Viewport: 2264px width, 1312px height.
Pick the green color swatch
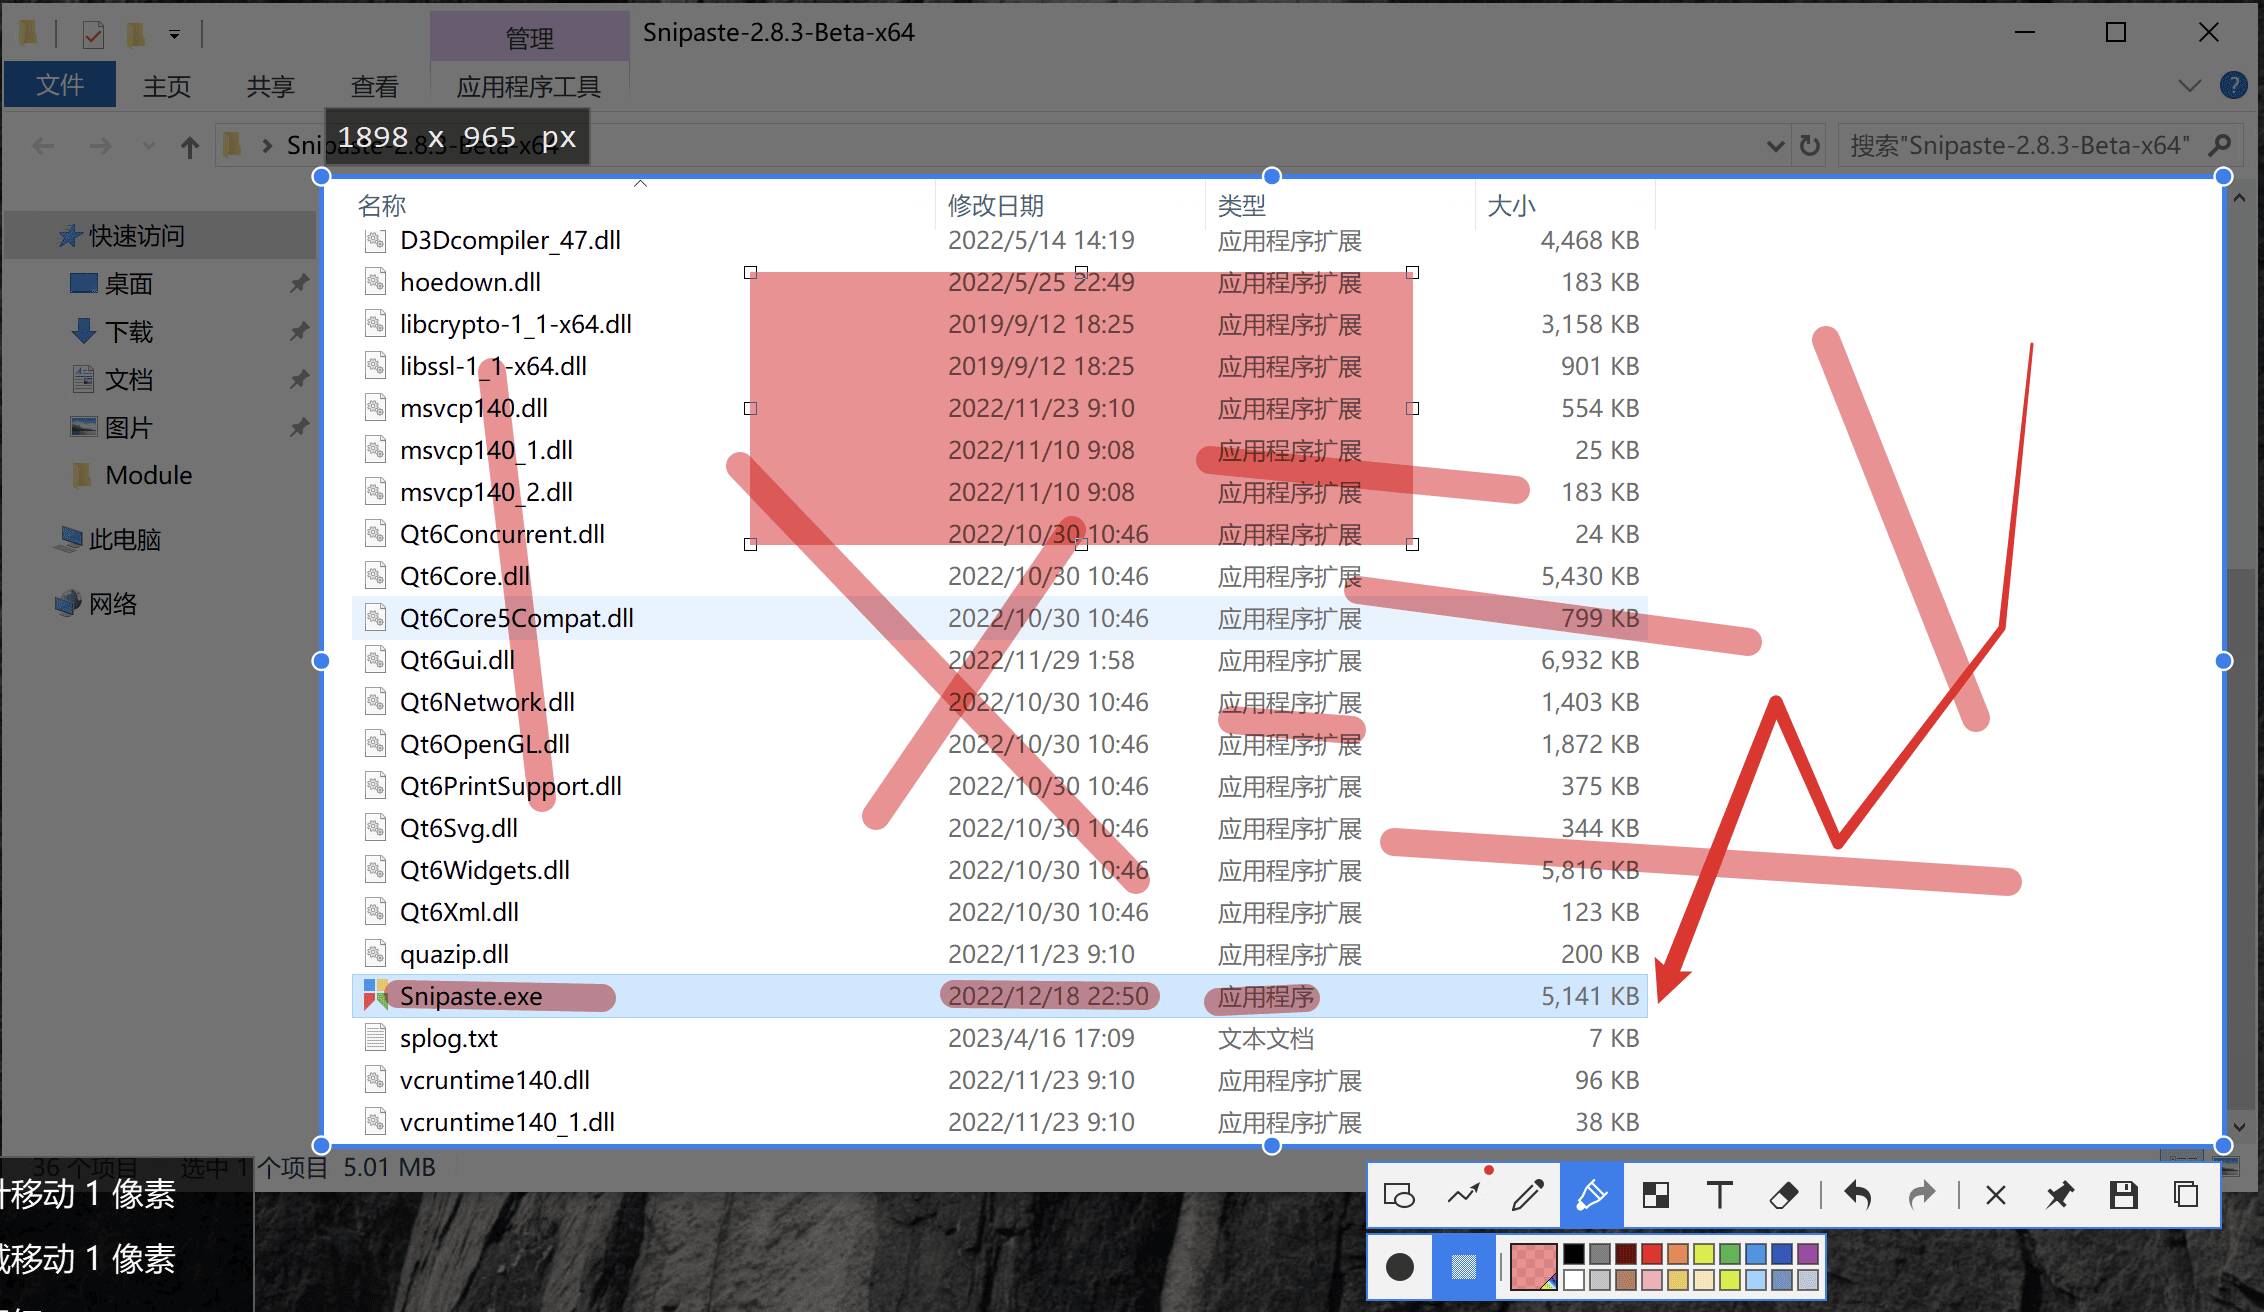1730,1254
